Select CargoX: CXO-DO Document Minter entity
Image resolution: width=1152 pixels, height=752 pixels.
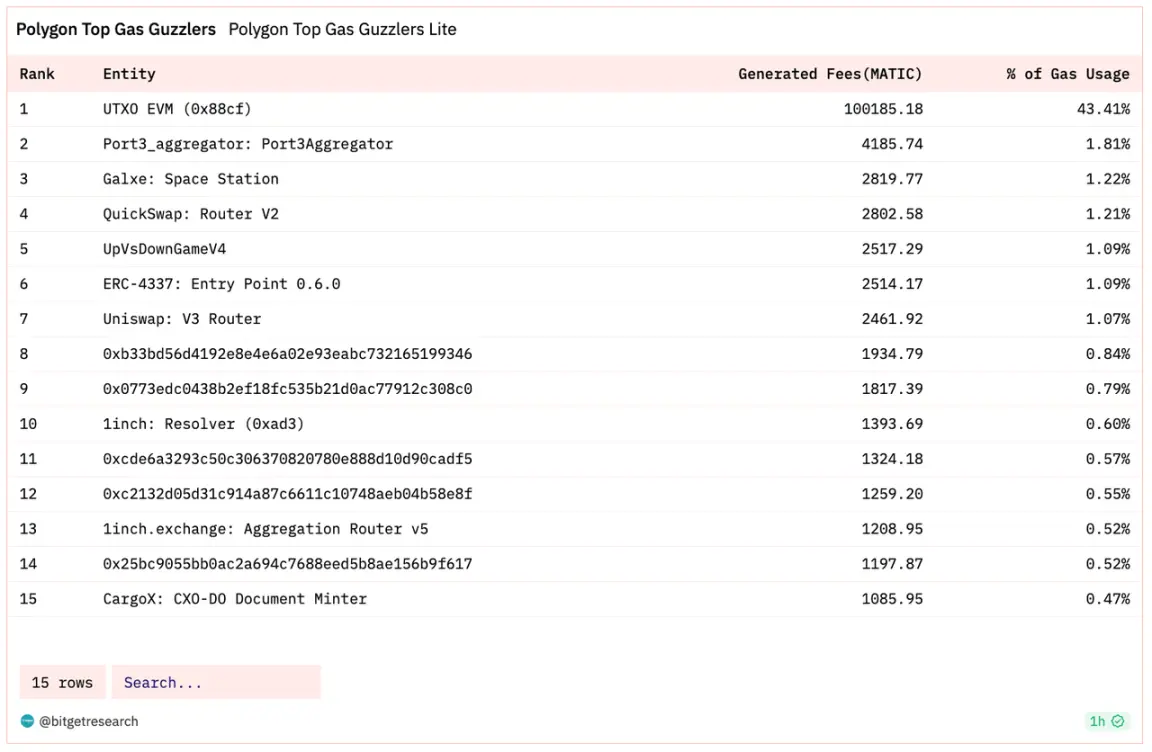234,599
